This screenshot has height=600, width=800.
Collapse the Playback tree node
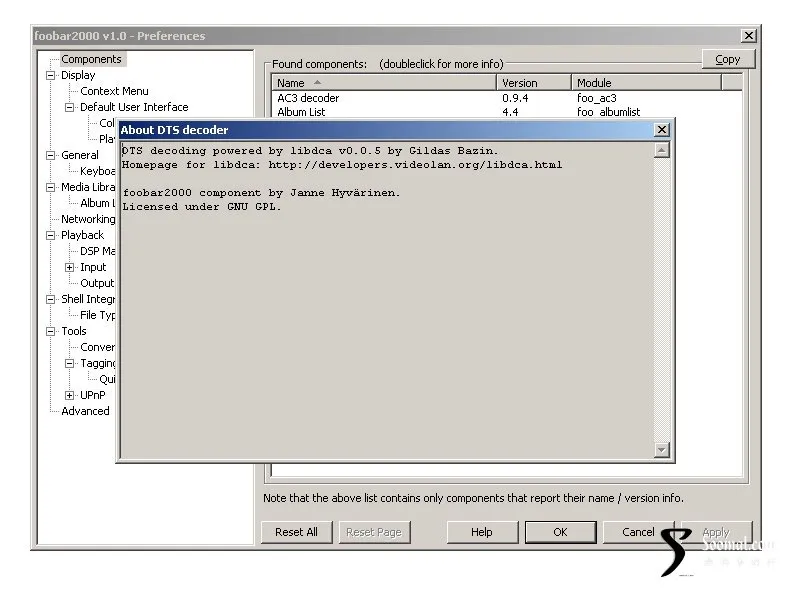(x=51, y=235)
